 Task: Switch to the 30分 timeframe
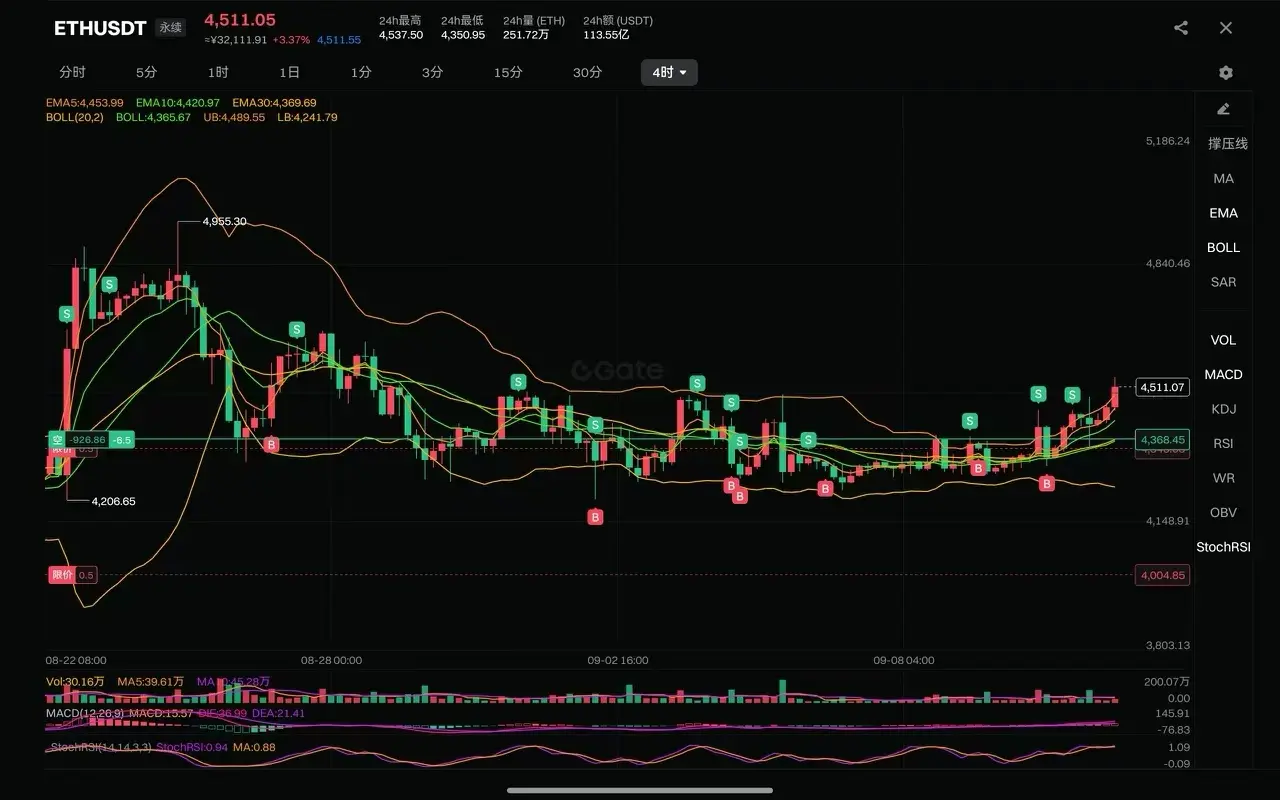(587, 72)
